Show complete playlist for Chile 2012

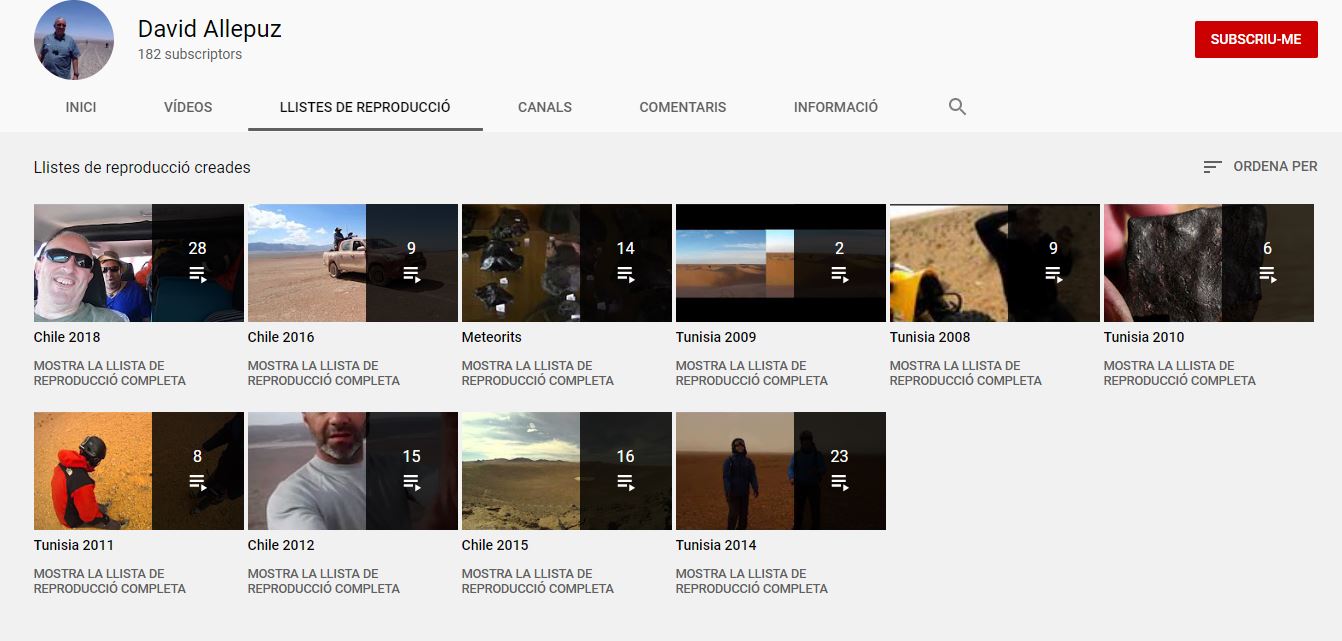click(324, 581)
